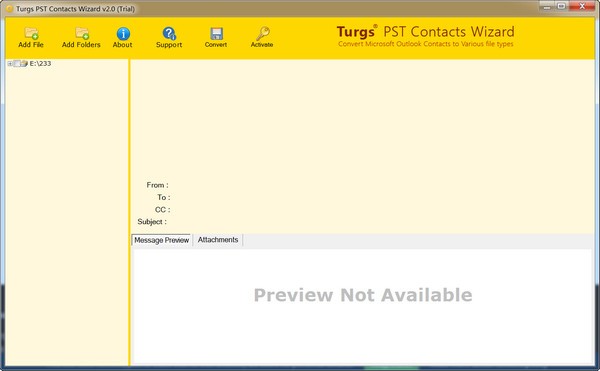Click the app icon in title bar
The height and width of the screenshot is (371, 600).
pyautogui.click(x=10, y=9)
